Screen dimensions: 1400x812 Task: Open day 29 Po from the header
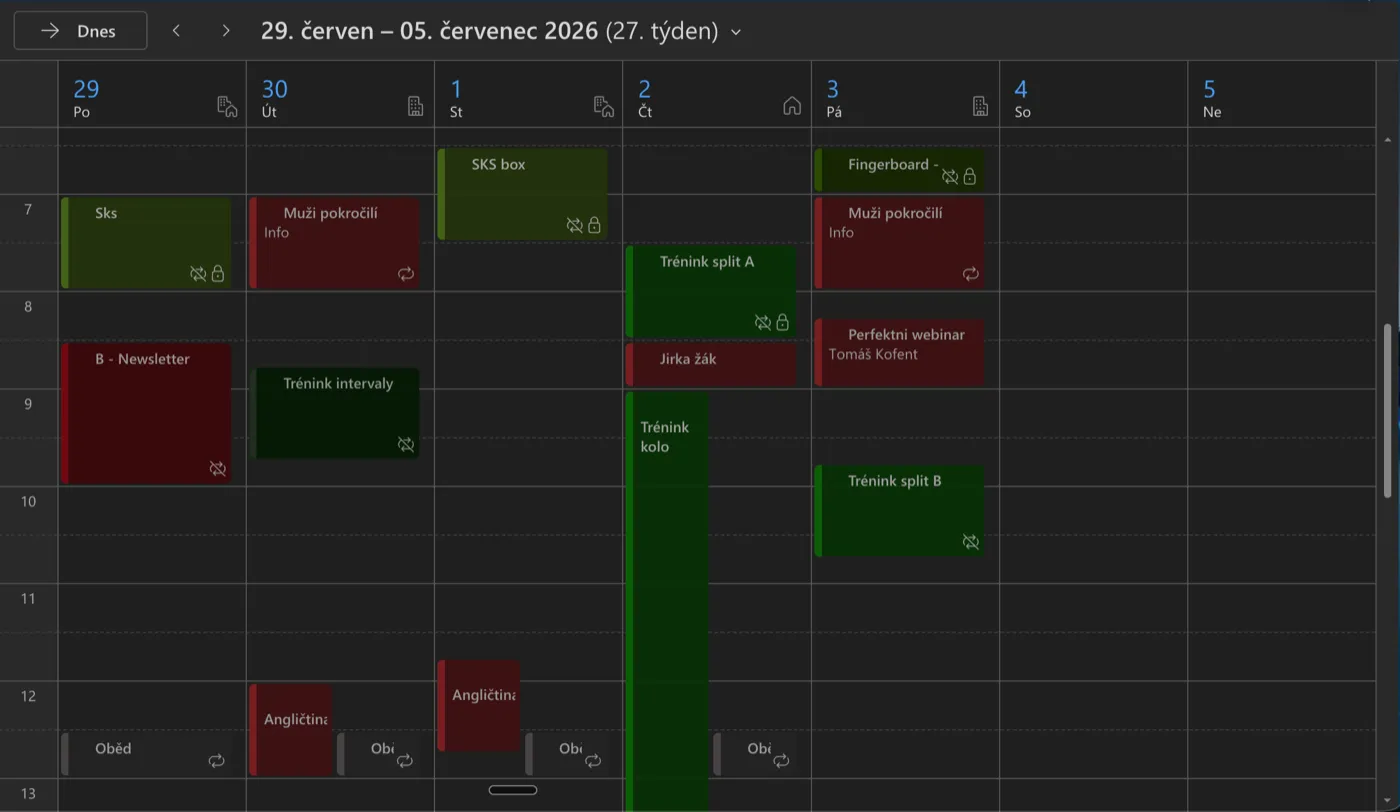87,98
